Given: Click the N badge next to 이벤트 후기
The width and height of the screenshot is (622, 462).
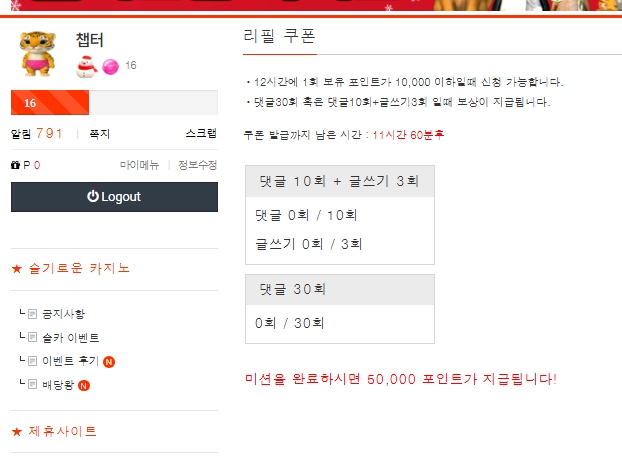Looking at the screenshot, I should [109, 362].
